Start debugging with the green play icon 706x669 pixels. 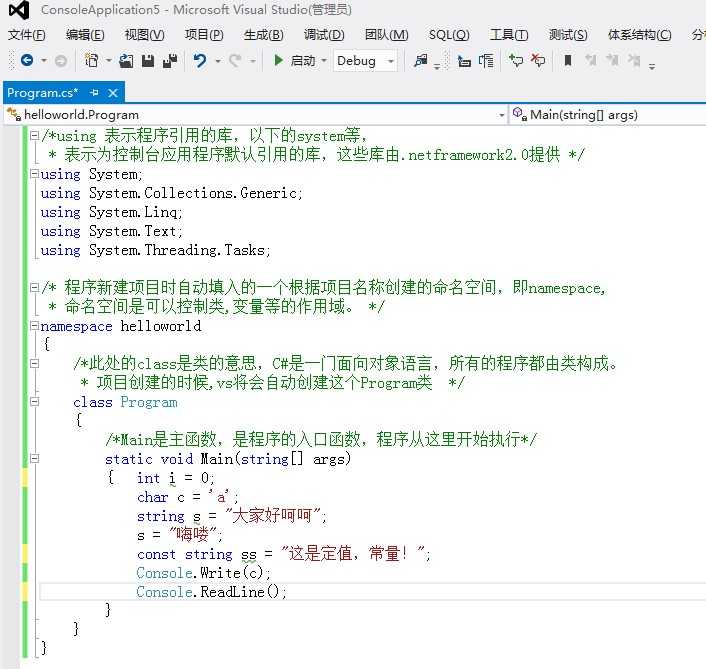(x=278, y=60)
